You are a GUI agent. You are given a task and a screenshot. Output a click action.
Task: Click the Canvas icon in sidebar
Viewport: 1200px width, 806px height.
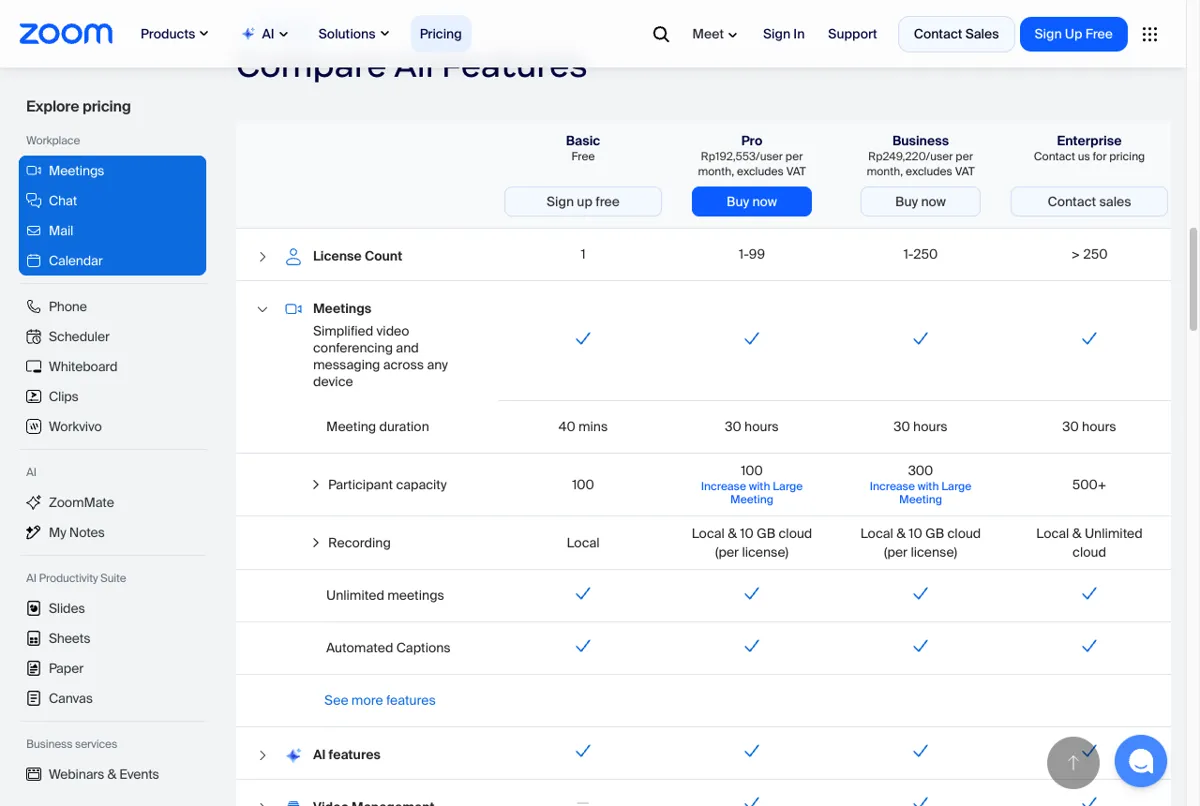coord(34,699)
